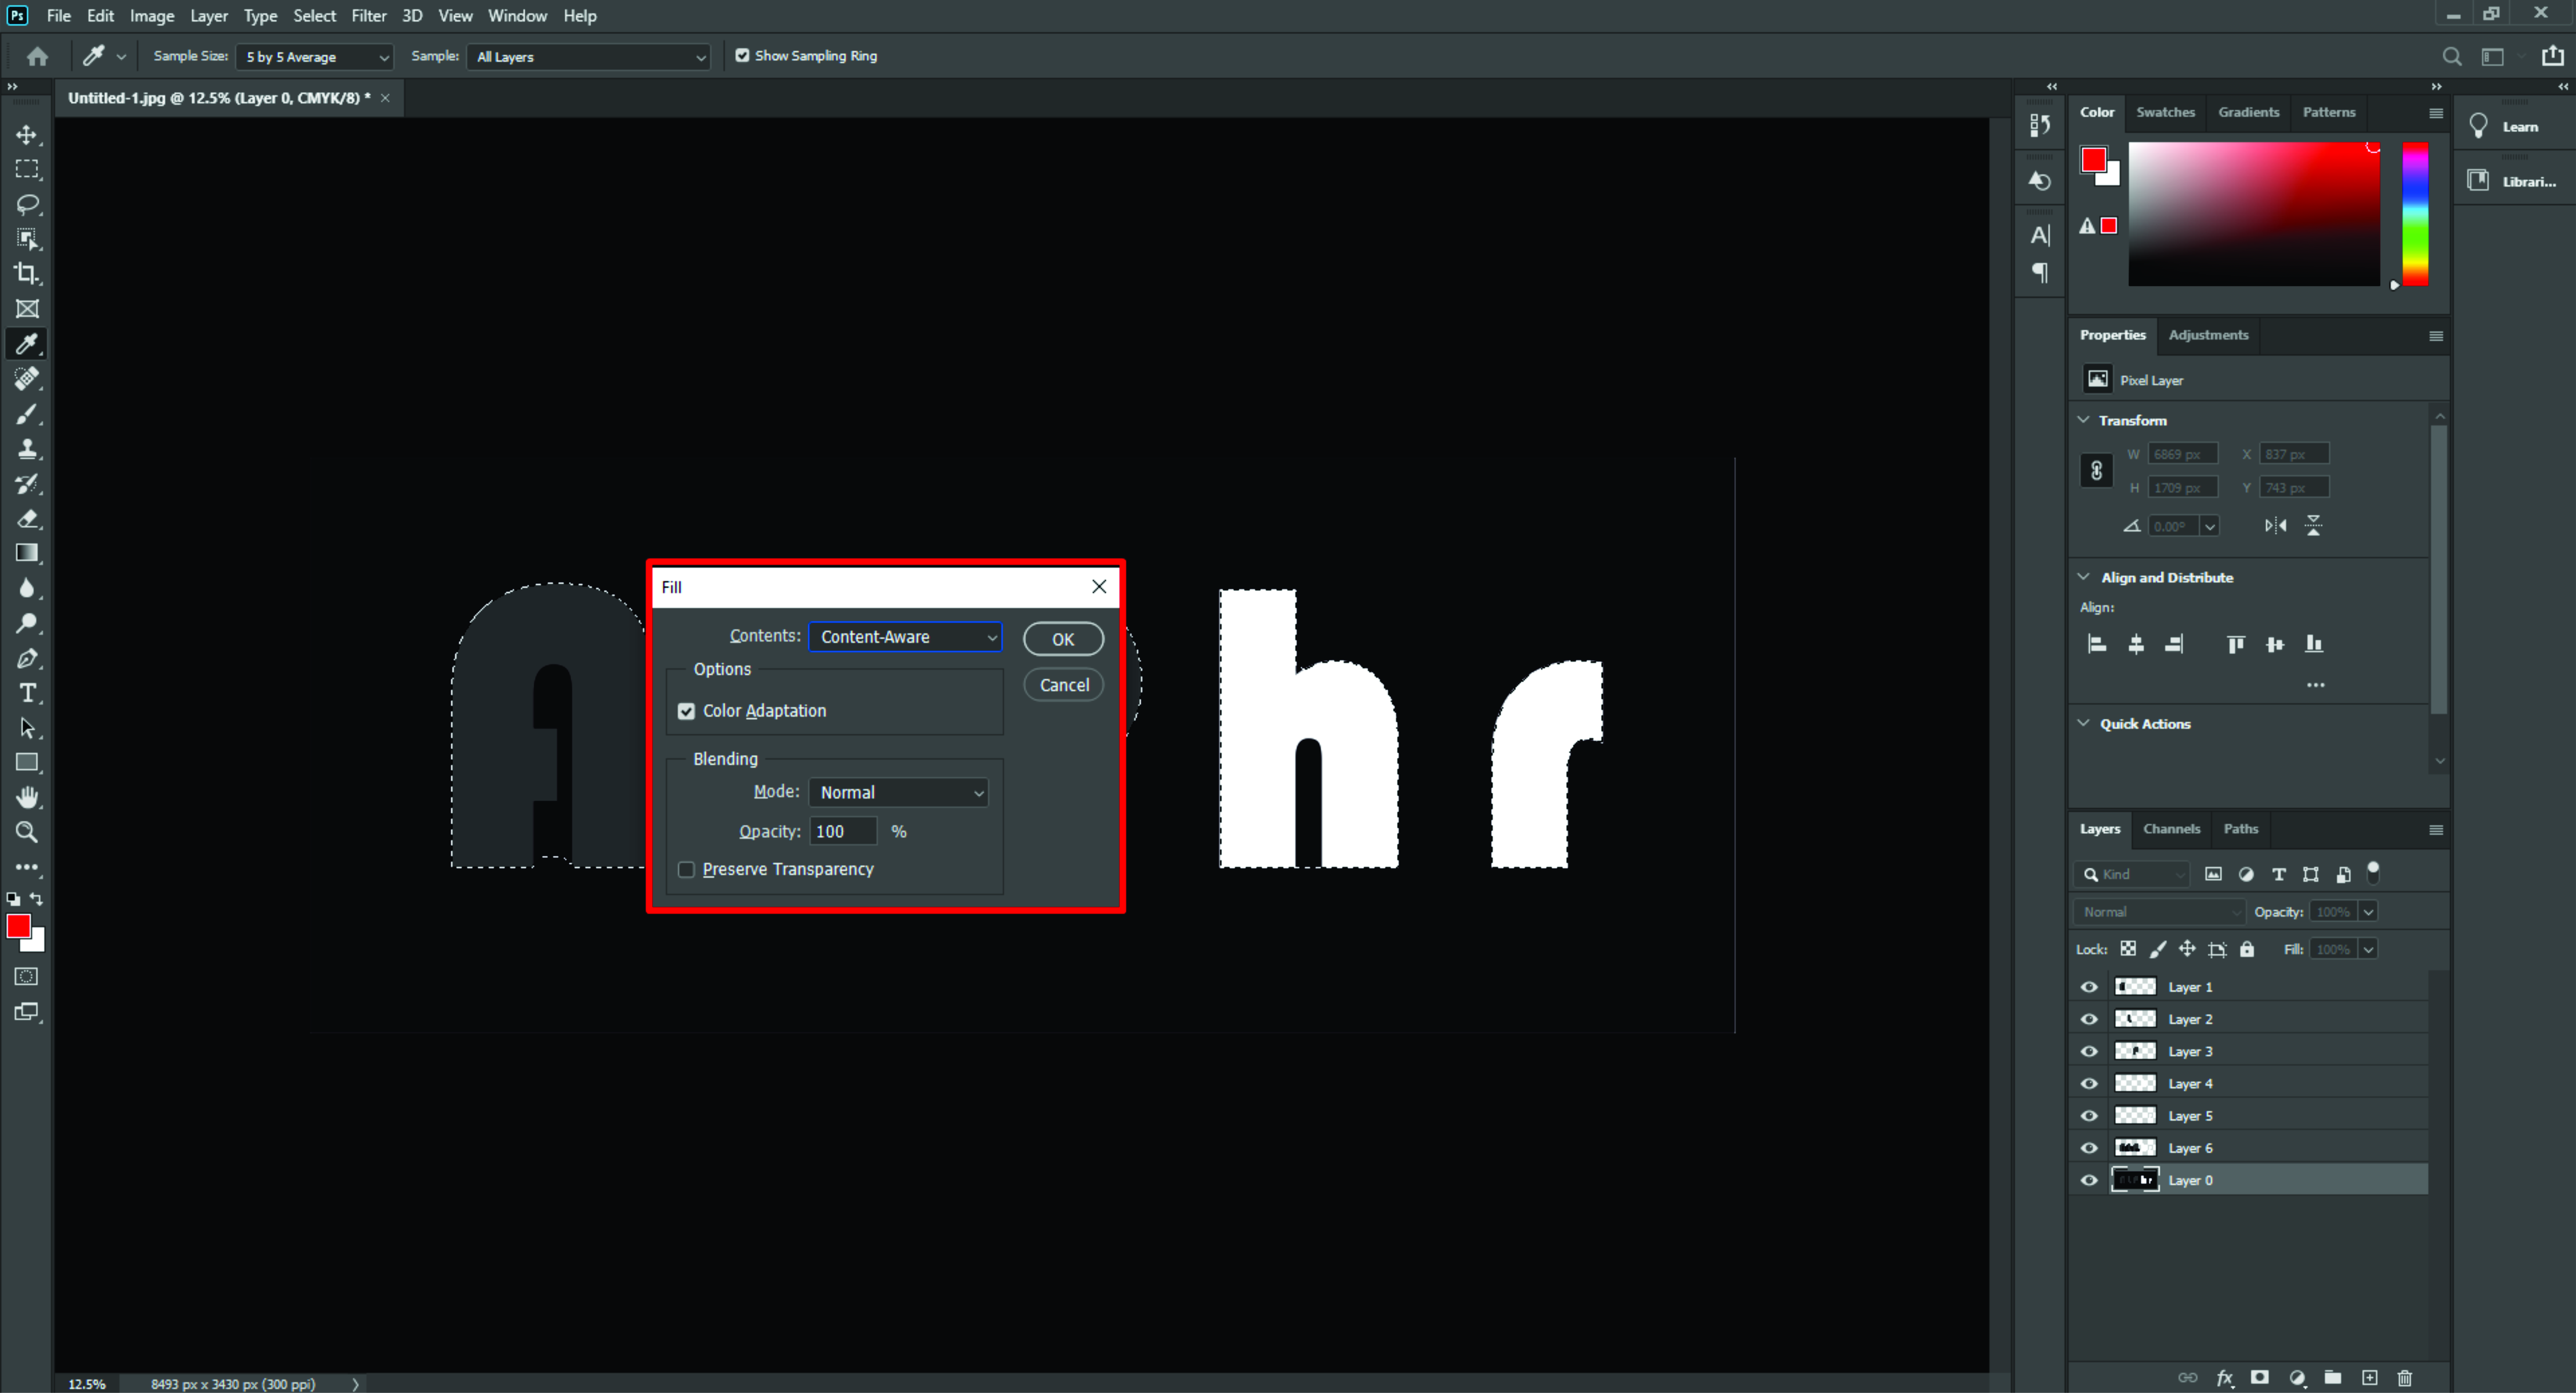Select the Horizontal Type tool
Viewport: 2576px width, 1393px height.
point(27,693)
